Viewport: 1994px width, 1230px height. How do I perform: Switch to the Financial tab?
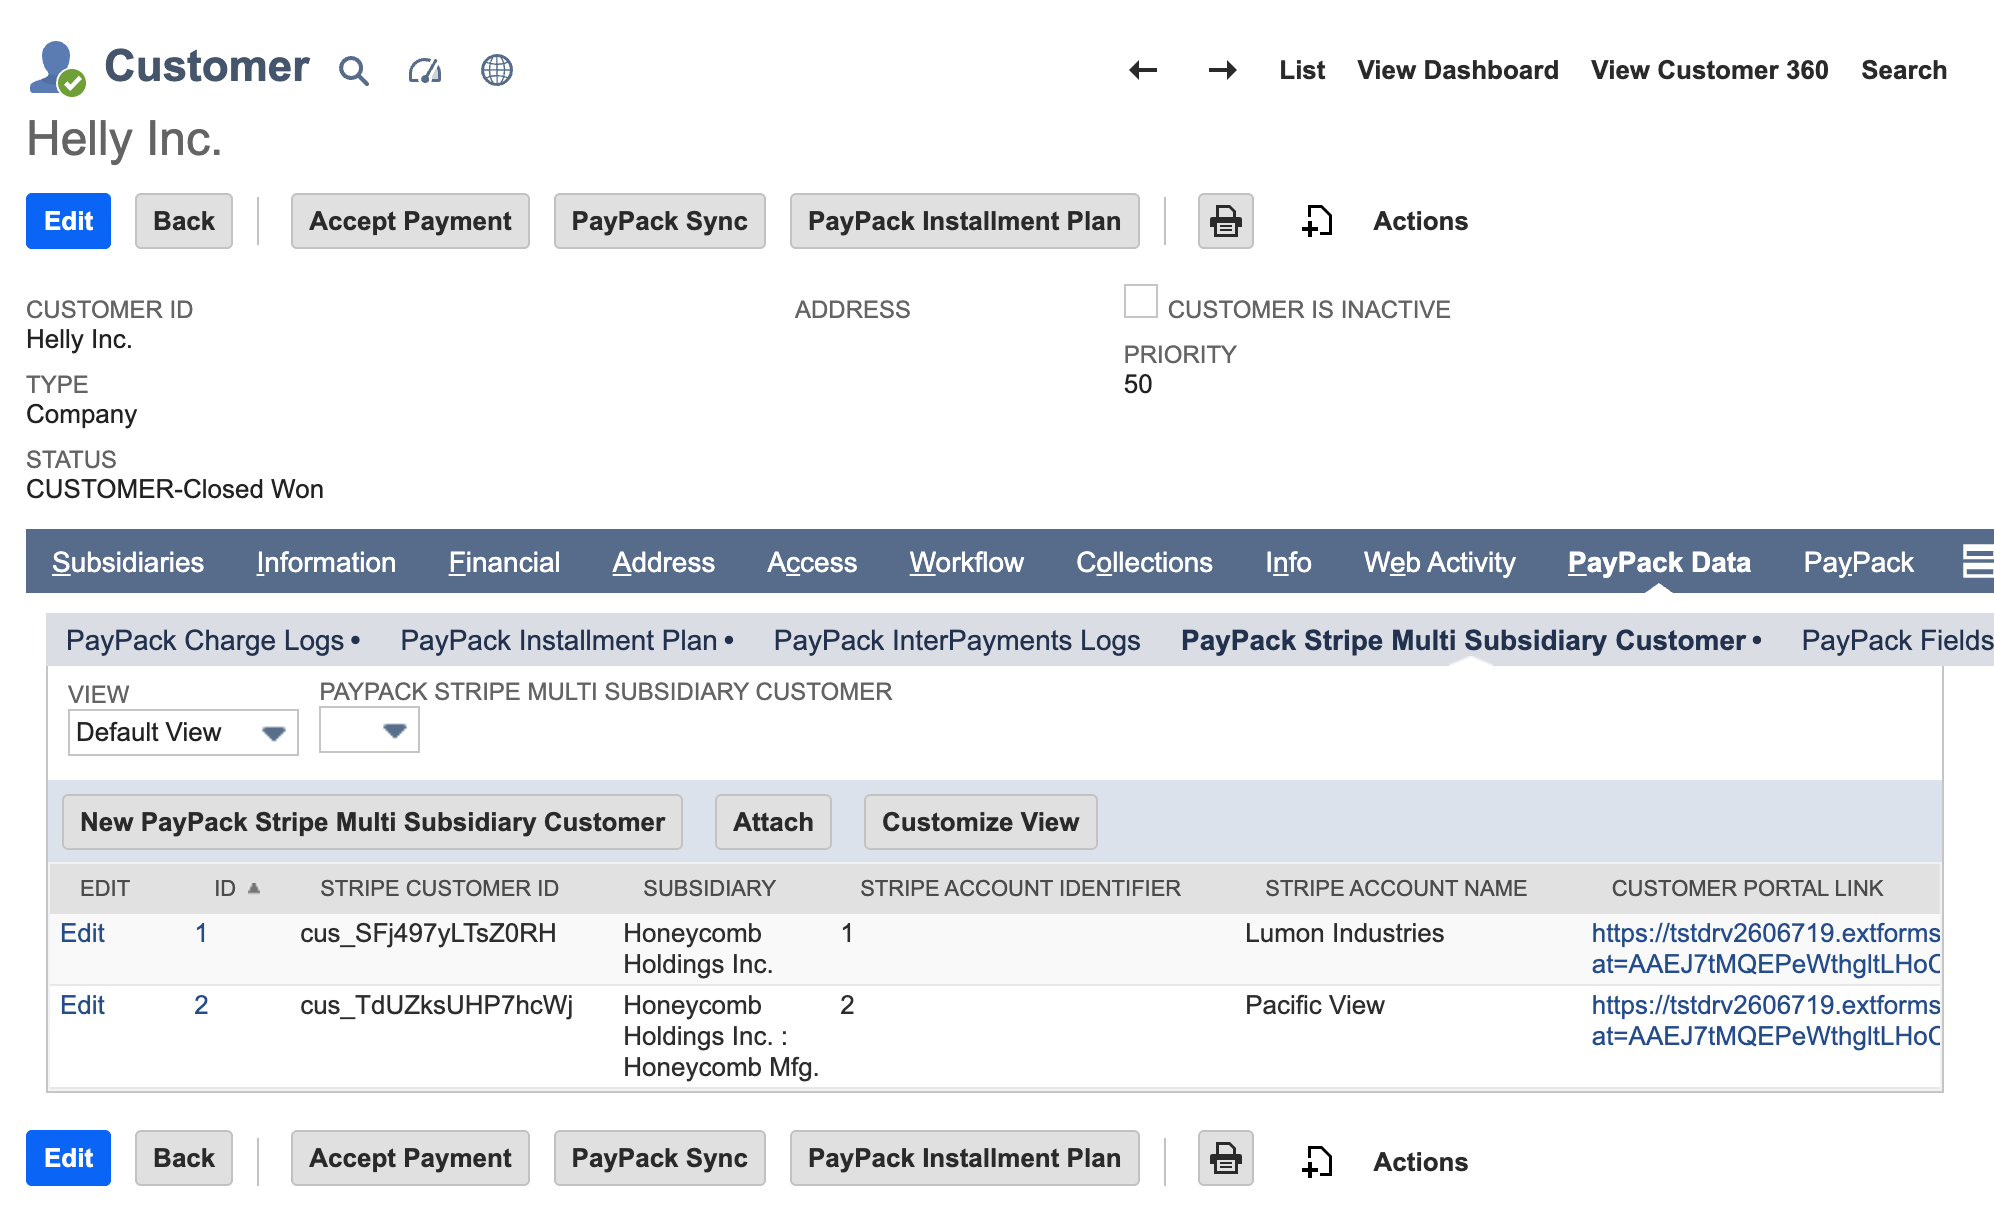(503, 562)
